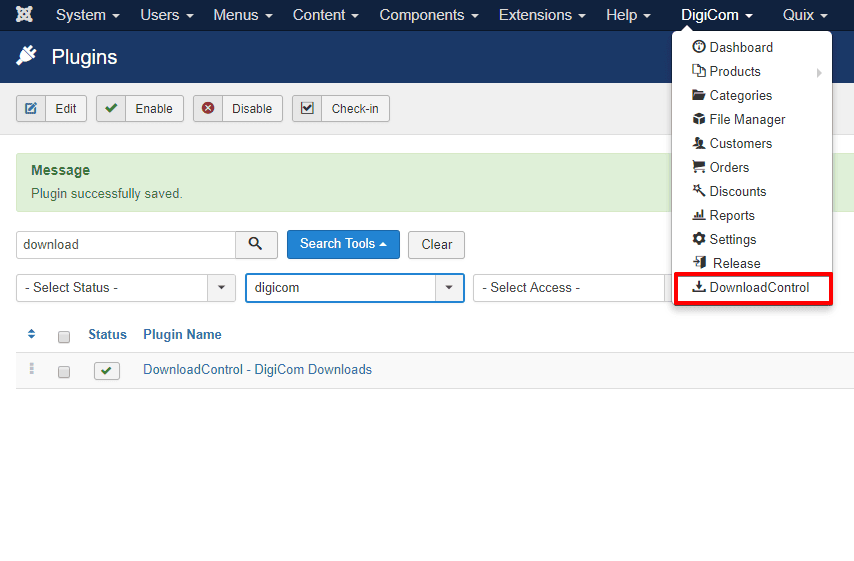Viewport: 854px width, 561px height.
Task: Select DownloadControl in DigiCom menu
Action: [x=758, y=288]
